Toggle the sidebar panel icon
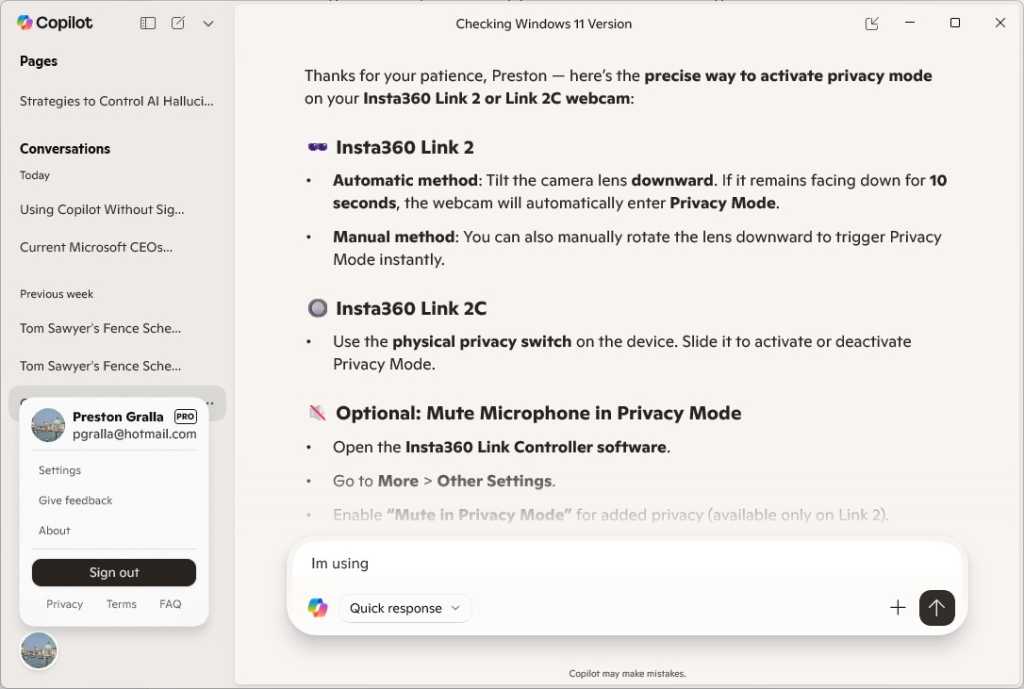Image resolution: width=1024 pixels, height=689 pixels. 147,22
